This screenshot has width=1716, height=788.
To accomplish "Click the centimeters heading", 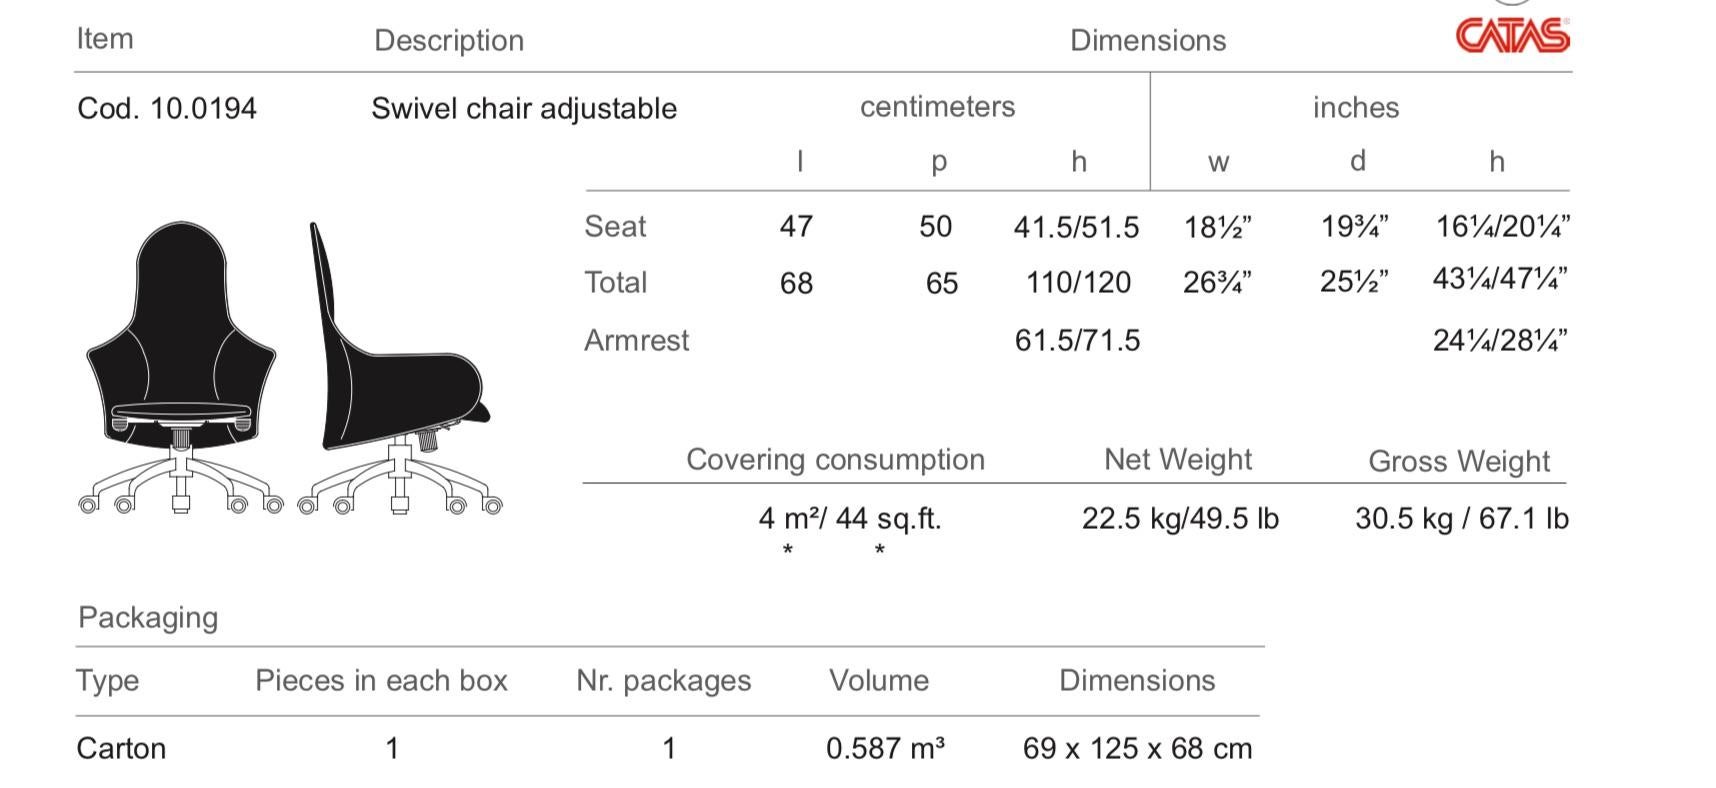I will tap(938, 107).
